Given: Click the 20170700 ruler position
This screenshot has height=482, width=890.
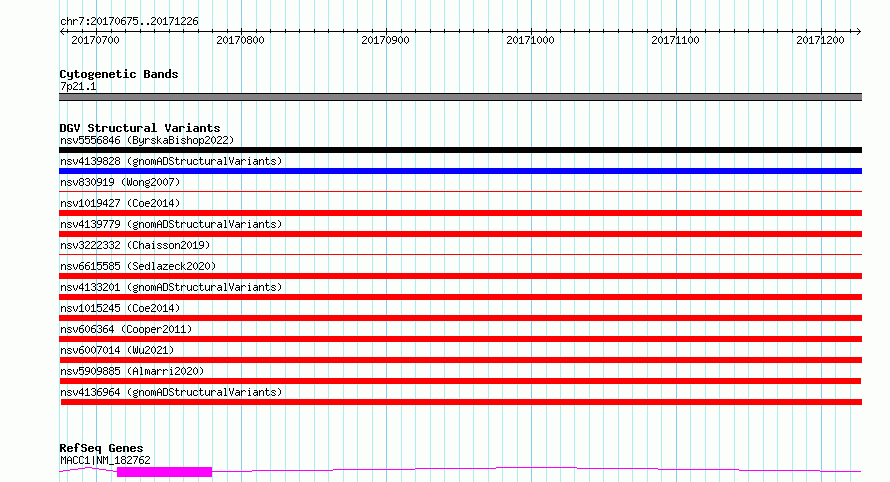Looking at the screenshot, I should tap(95, 40).
